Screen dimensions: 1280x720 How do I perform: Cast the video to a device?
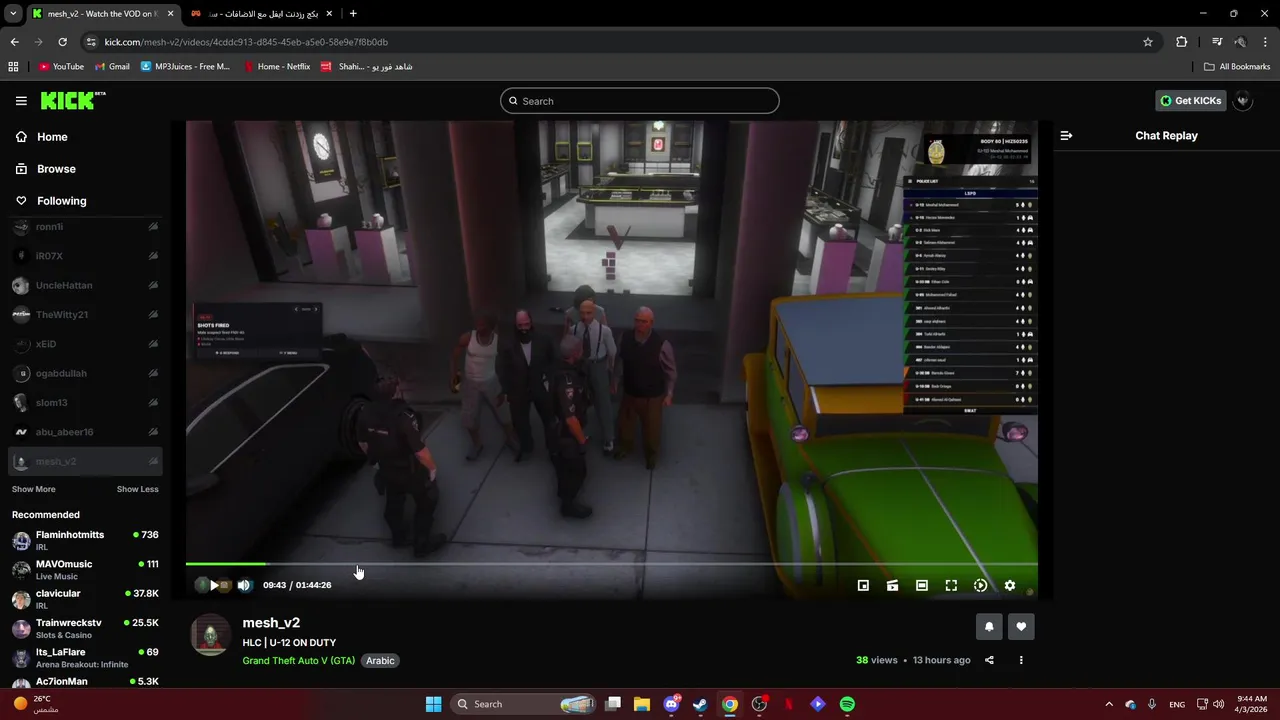click(892, 585)
